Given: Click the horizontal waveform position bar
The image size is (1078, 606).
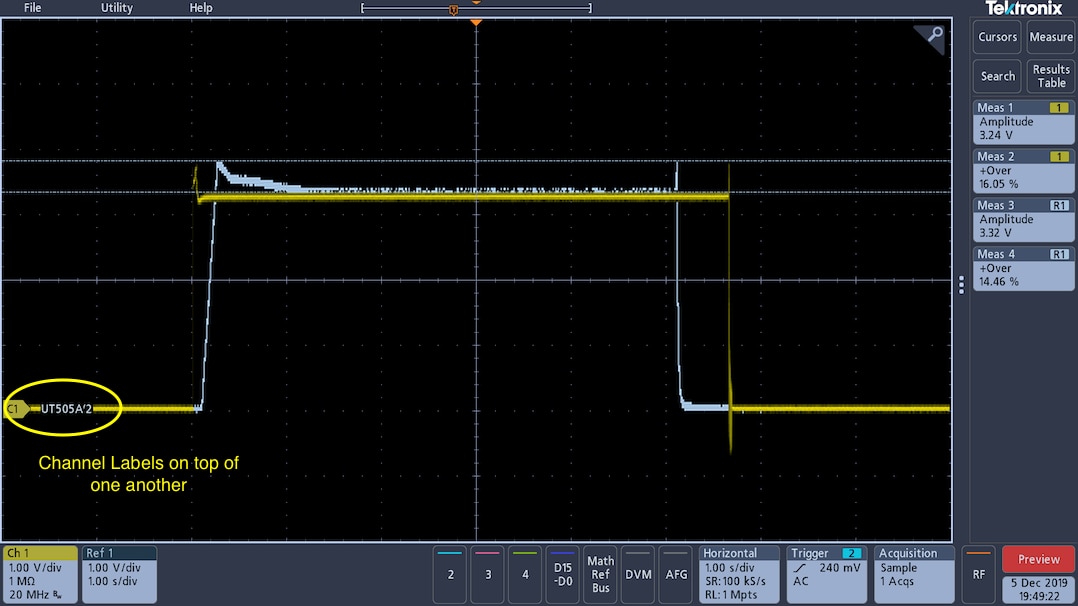Looking at the screenshot, I should pos(476,8).
